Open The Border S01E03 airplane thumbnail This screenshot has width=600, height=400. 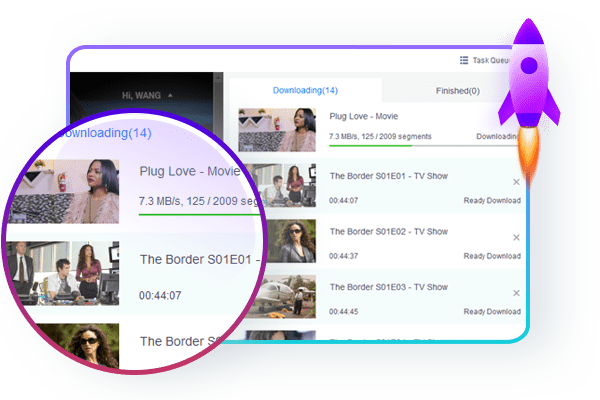point(284,297)
